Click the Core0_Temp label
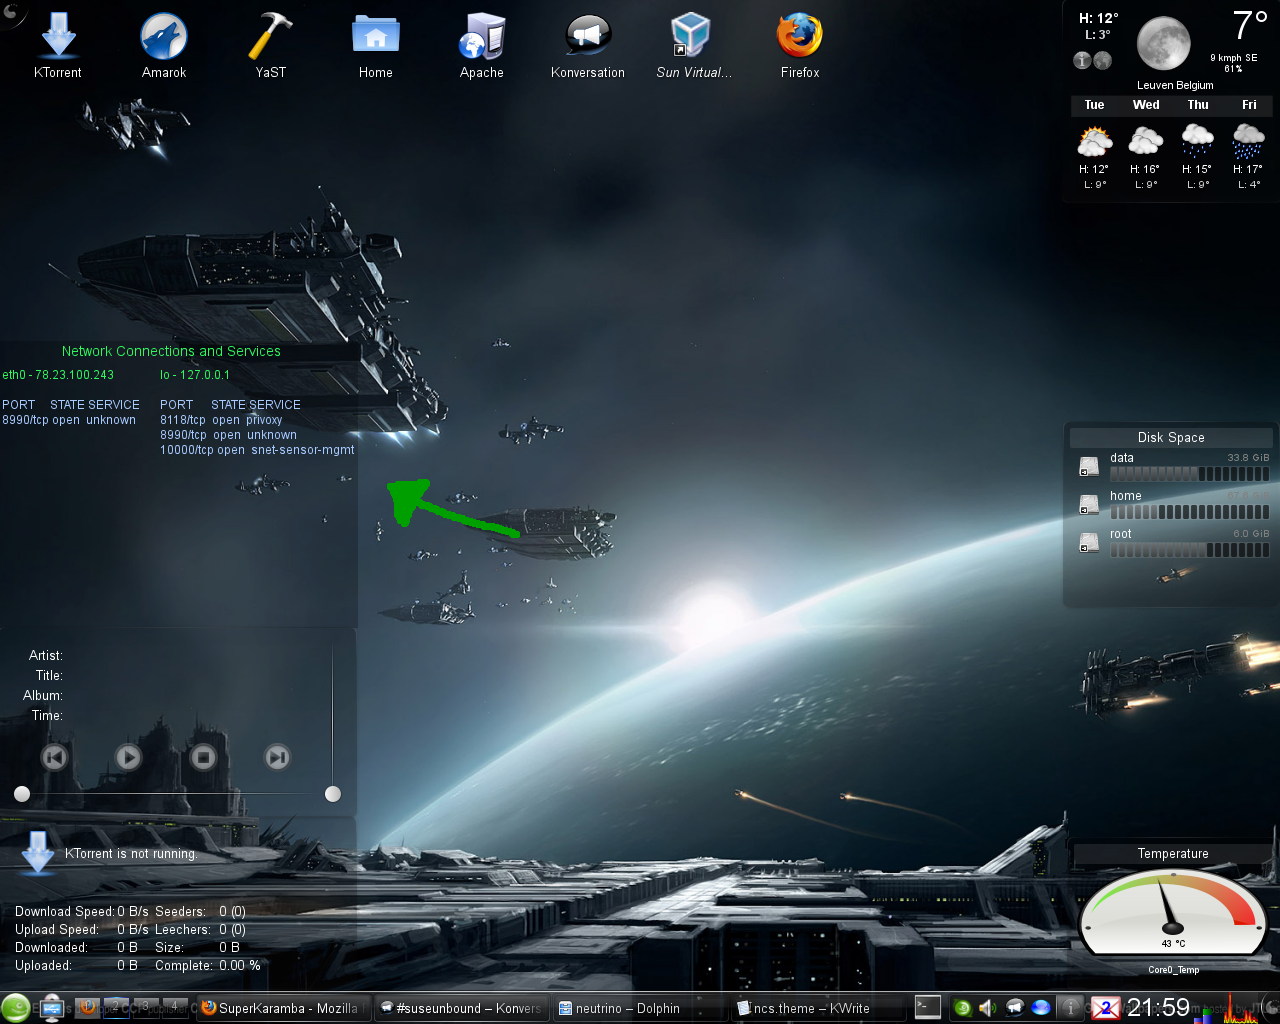Image resolution: width=1280 pixels, height=1024 pixels. 1173,970
